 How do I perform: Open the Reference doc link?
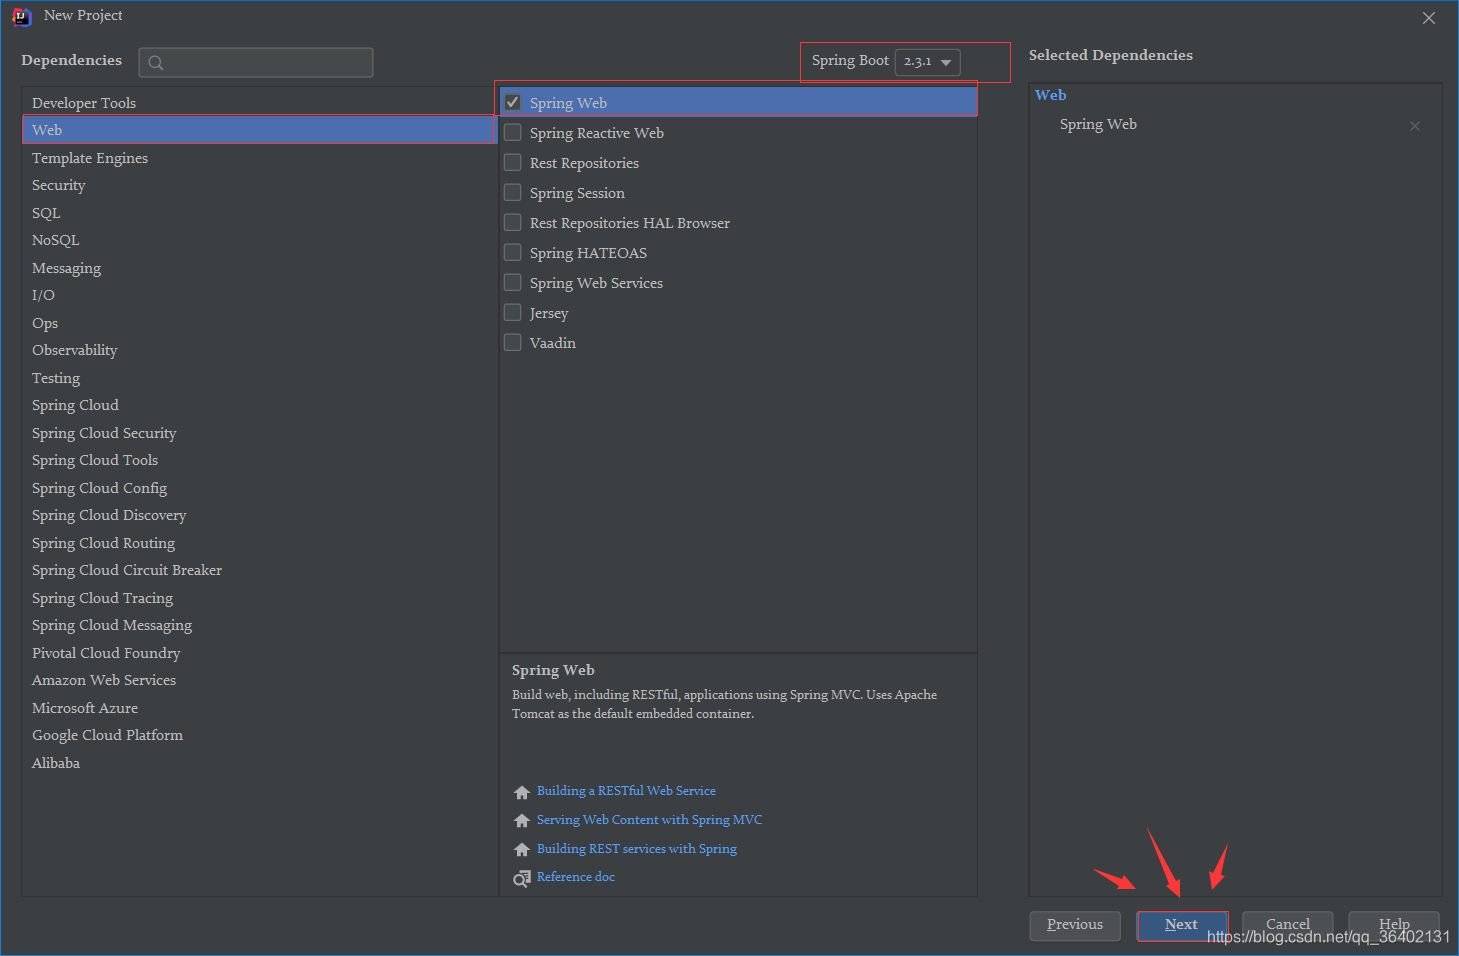(576, 877)
